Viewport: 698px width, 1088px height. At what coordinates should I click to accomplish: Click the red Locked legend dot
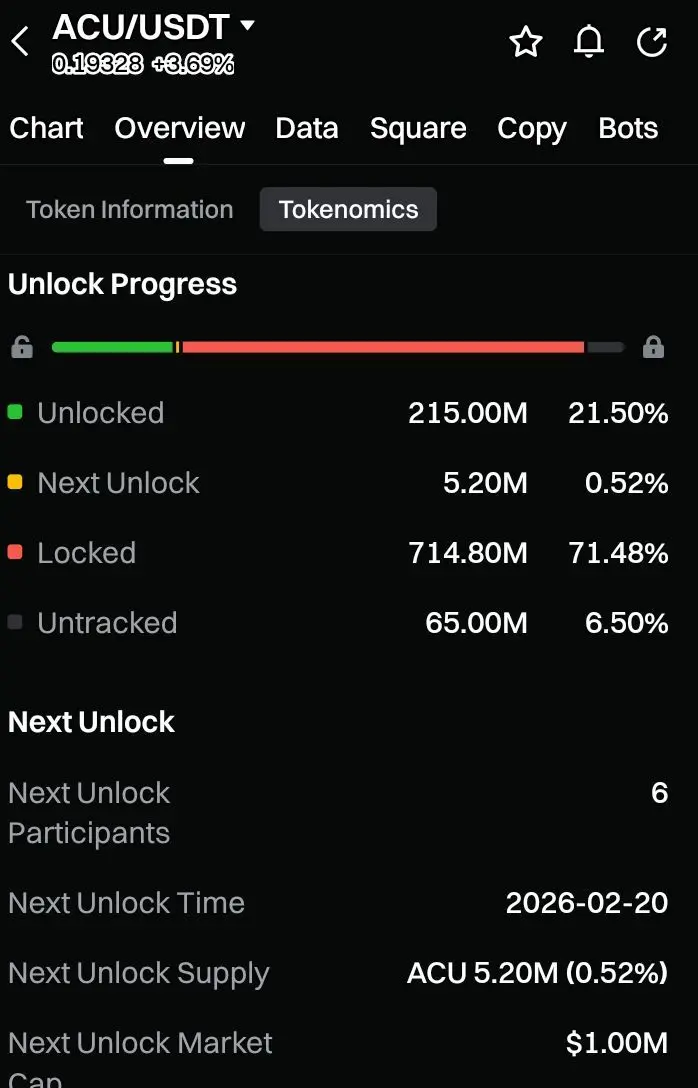15,552
